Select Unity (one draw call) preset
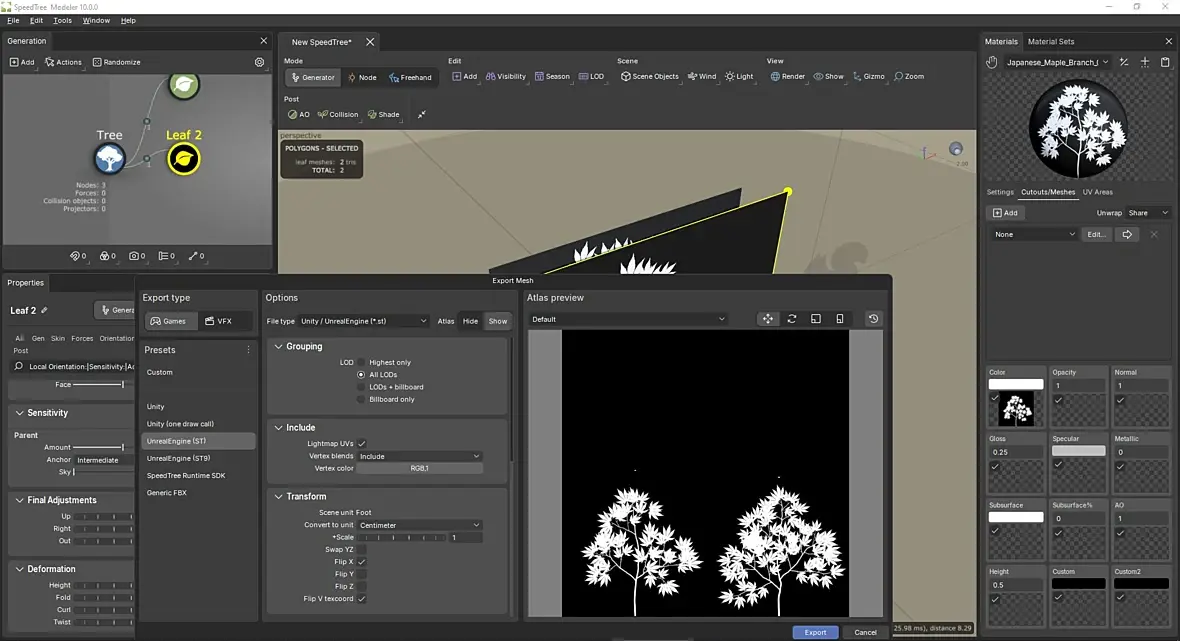Screen dimensions: 1180x641 pyautogui.click(x=180, y=424)
